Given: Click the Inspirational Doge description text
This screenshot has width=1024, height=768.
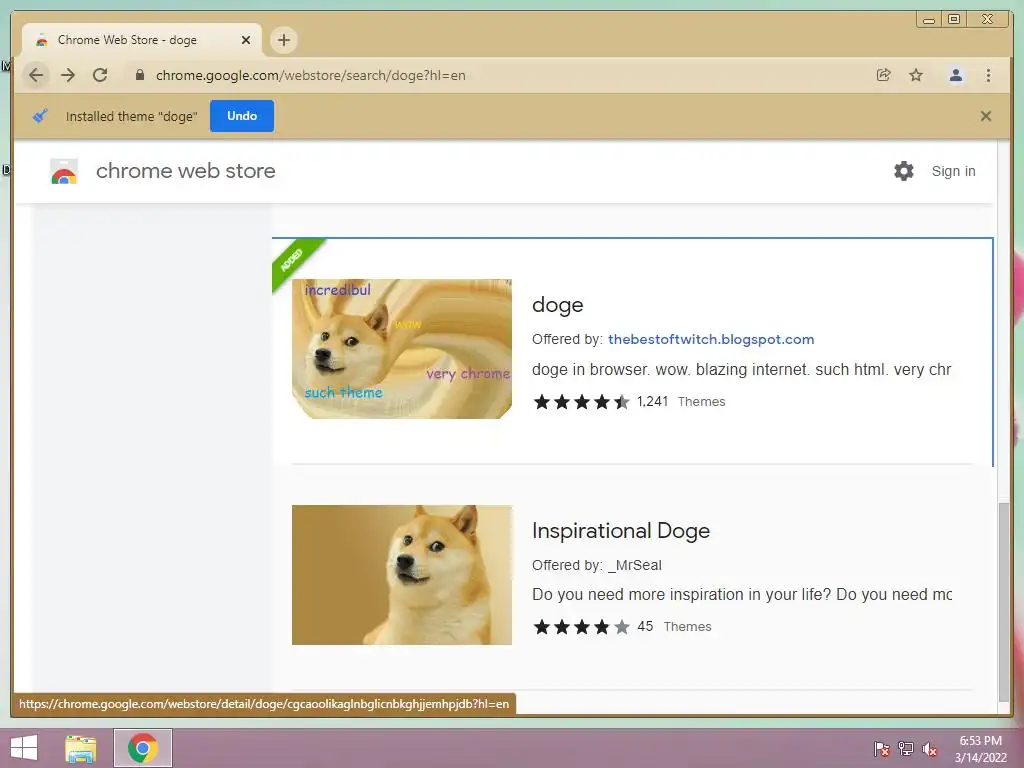Looking at the screenshot, I should click(x=741, y=595).
